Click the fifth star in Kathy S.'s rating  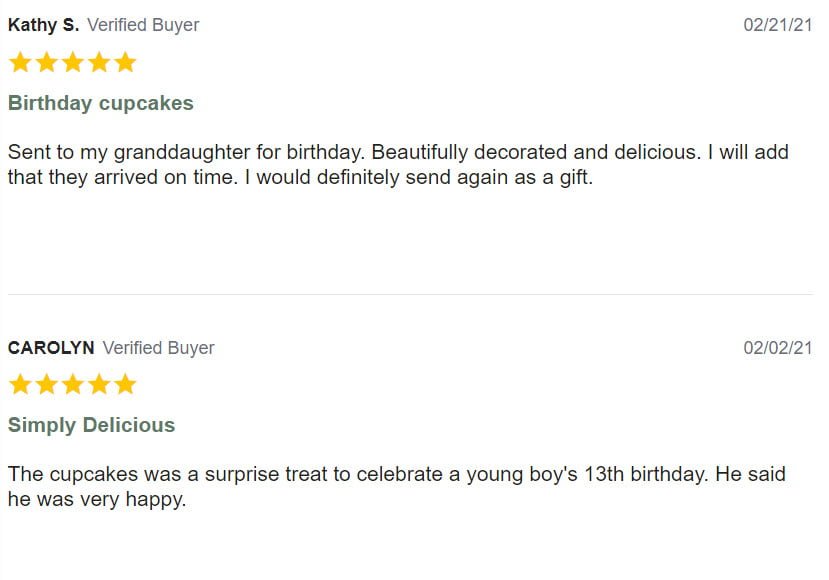[124, 63]
